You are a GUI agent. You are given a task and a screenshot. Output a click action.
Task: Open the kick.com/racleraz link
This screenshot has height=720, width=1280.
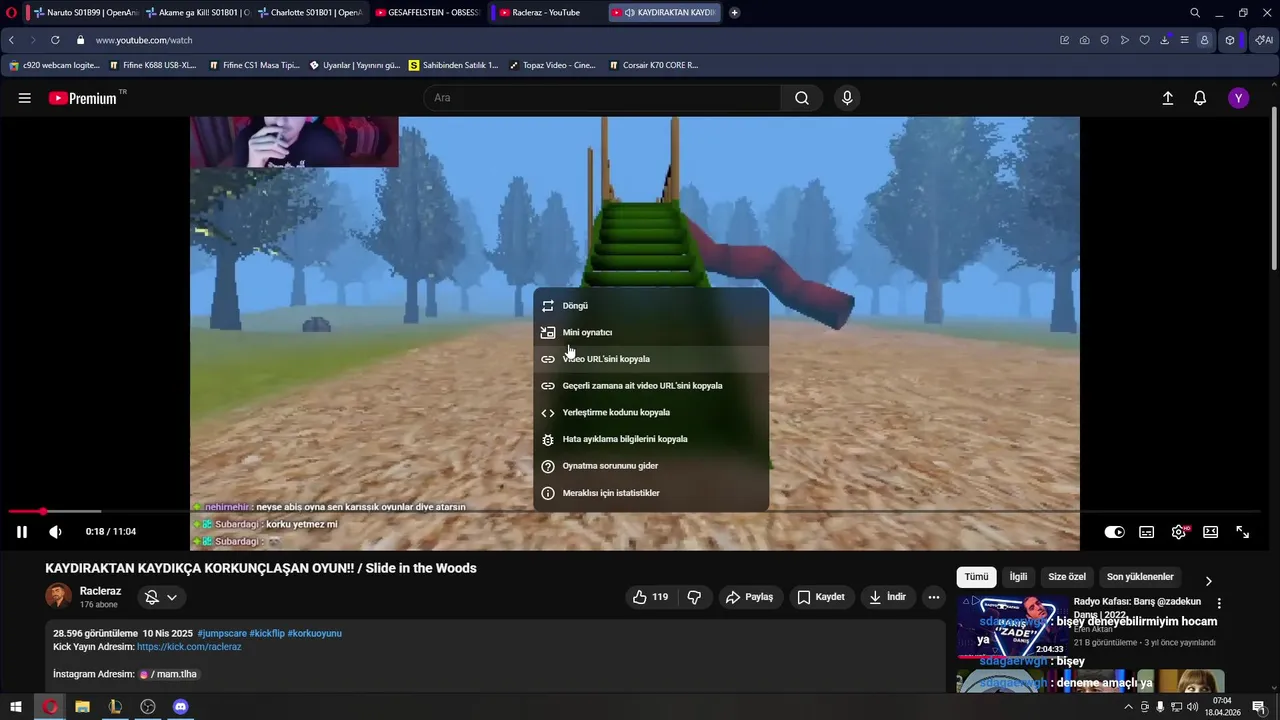(x=189, y=647)
